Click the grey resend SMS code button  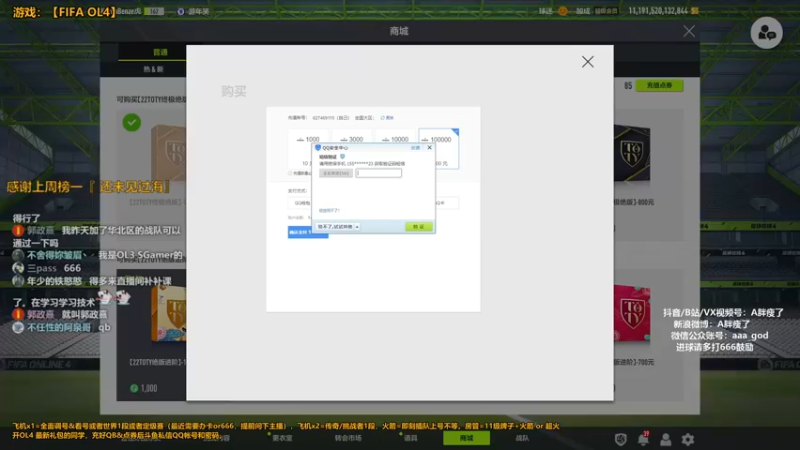click(x=336, y=173)
